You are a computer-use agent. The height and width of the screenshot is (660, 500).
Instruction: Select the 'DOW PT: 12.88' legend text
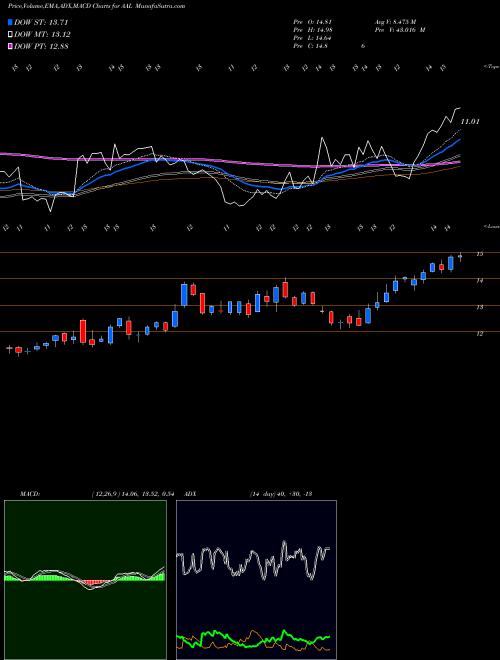point(41,46)
